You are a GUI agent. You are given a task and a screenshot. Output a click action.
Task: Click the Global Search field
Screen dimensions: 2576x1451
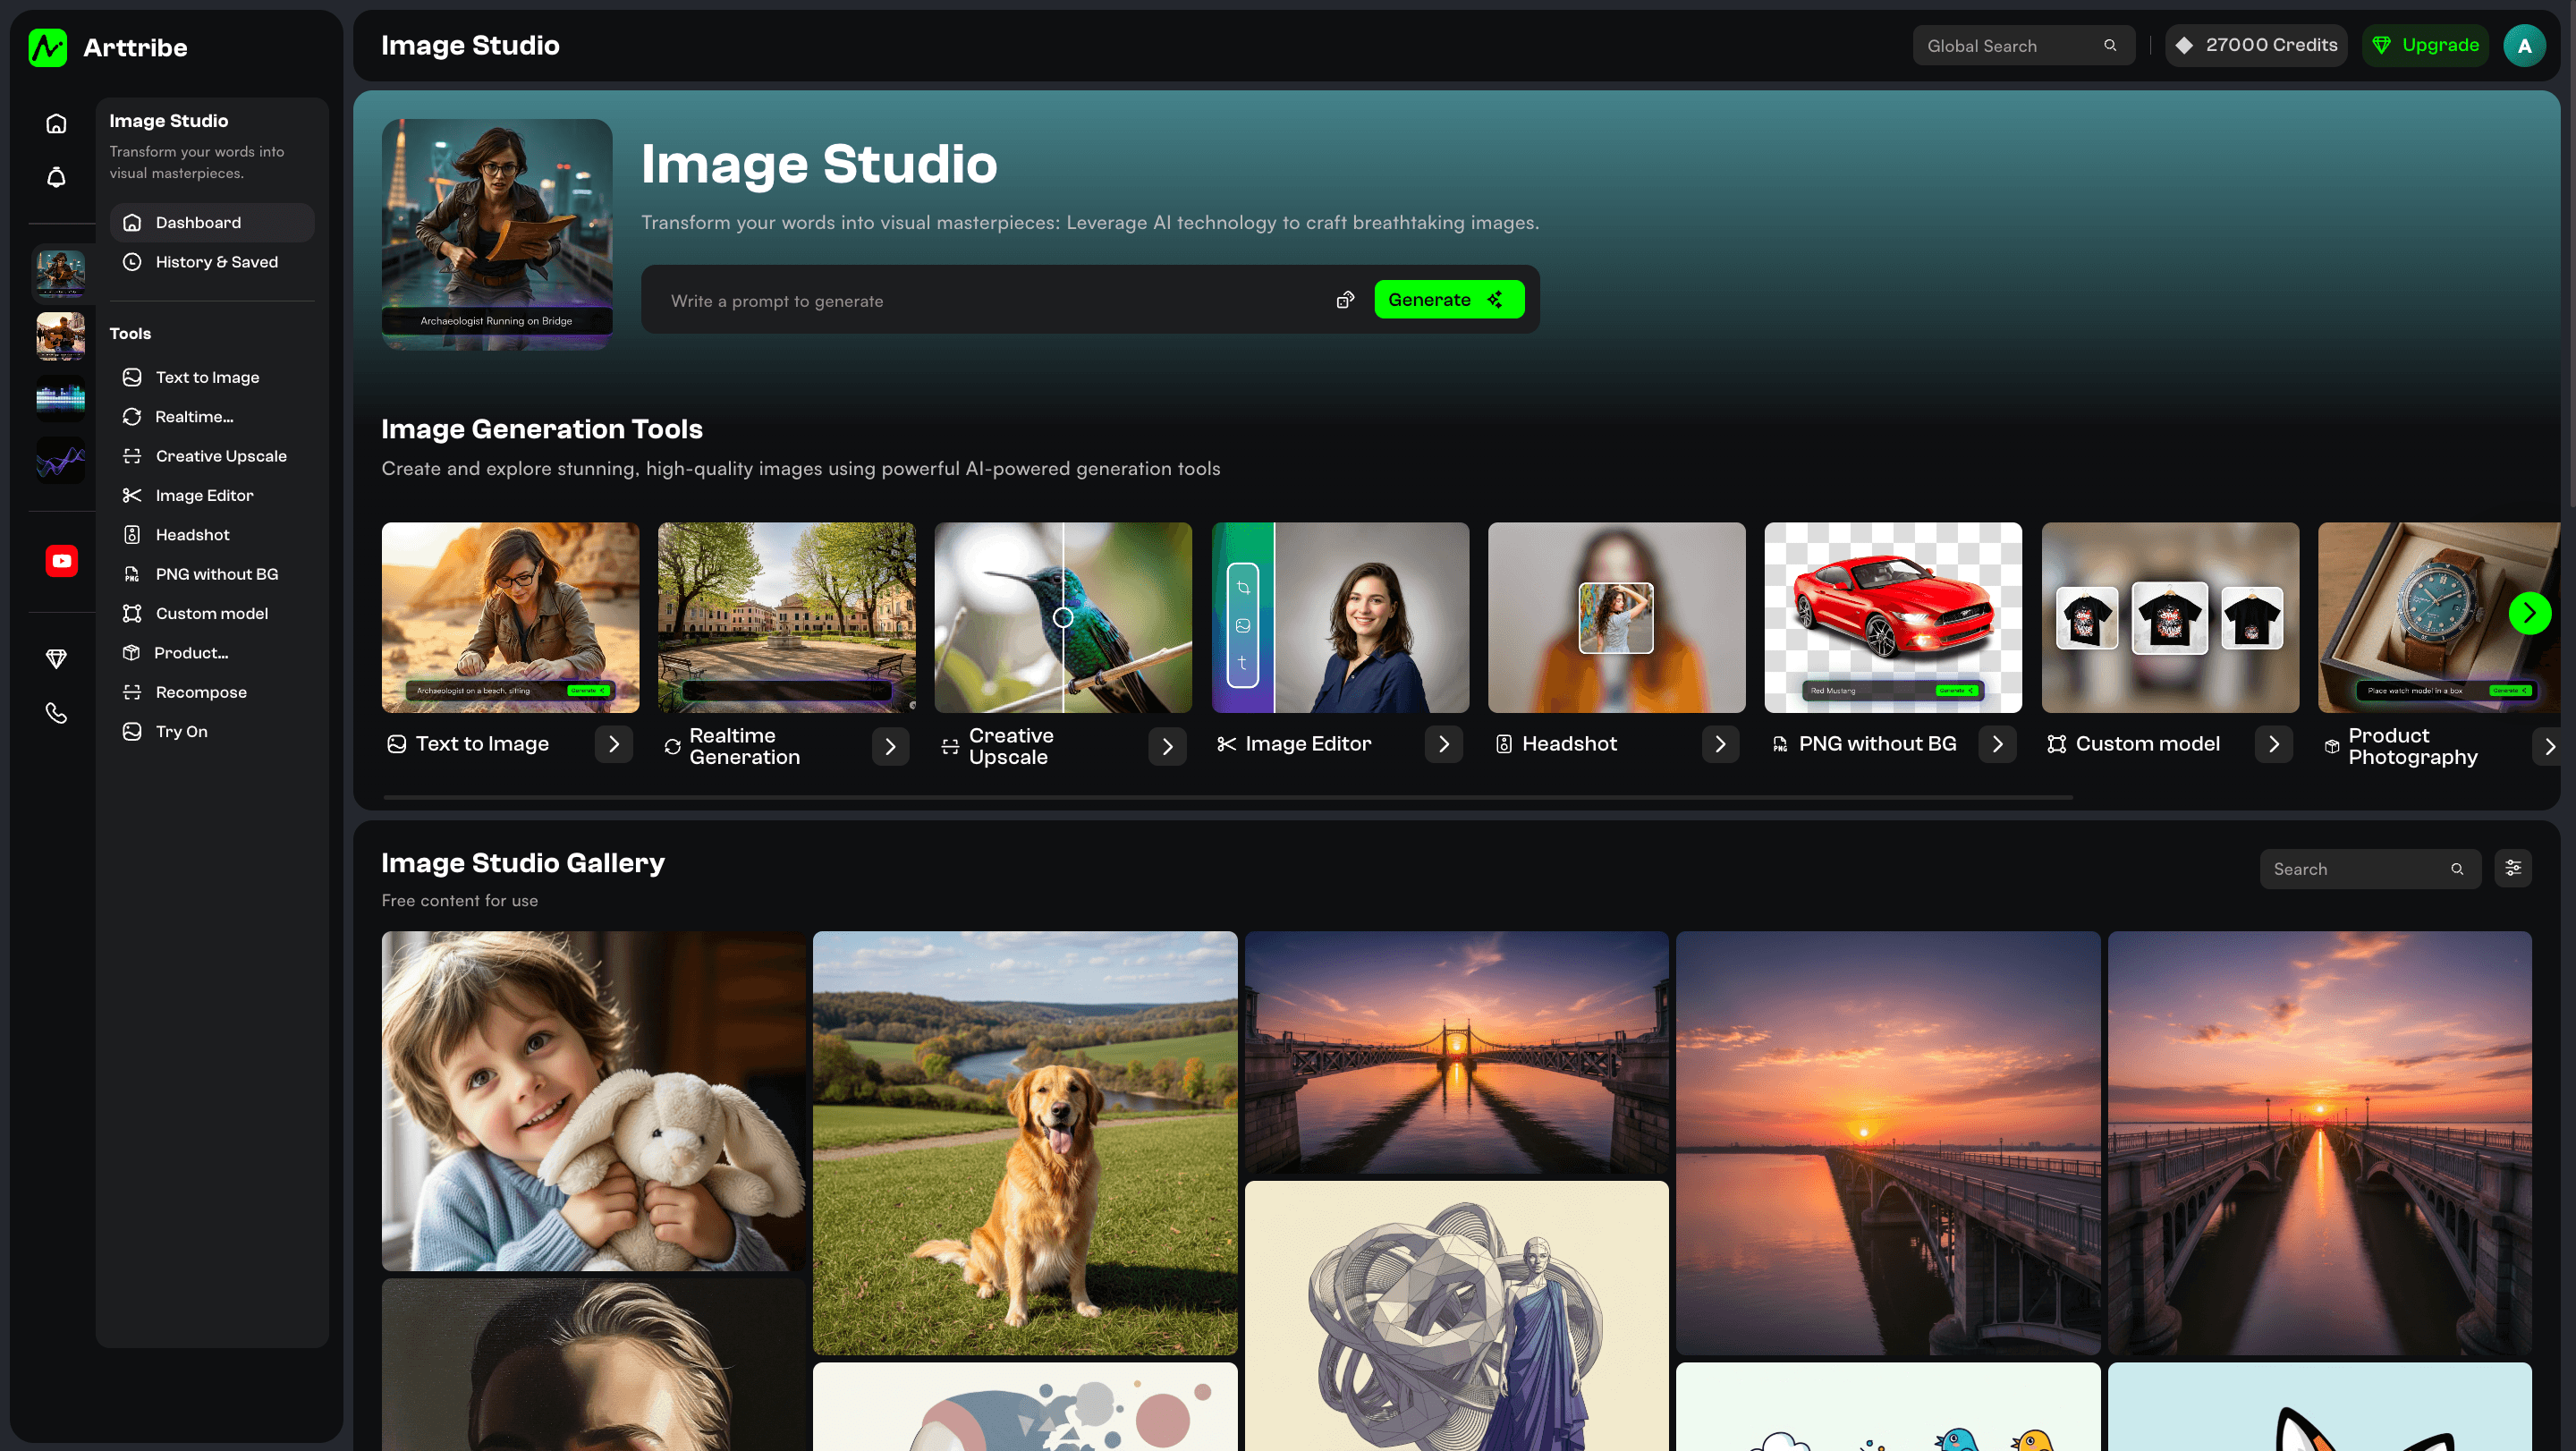tap(2023, 45)
